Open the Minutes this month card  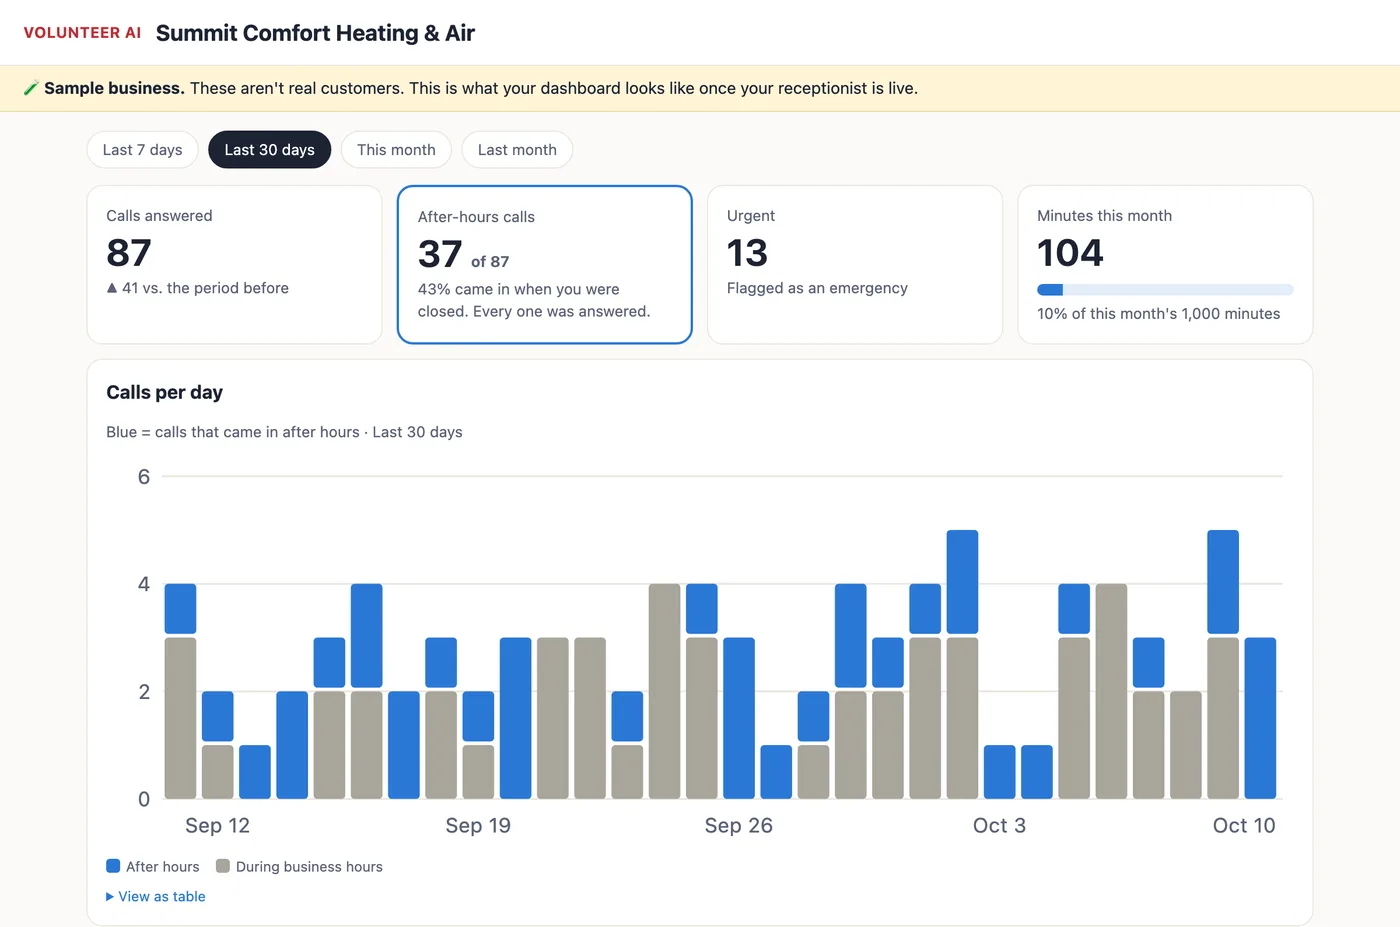coord(1165,264)
